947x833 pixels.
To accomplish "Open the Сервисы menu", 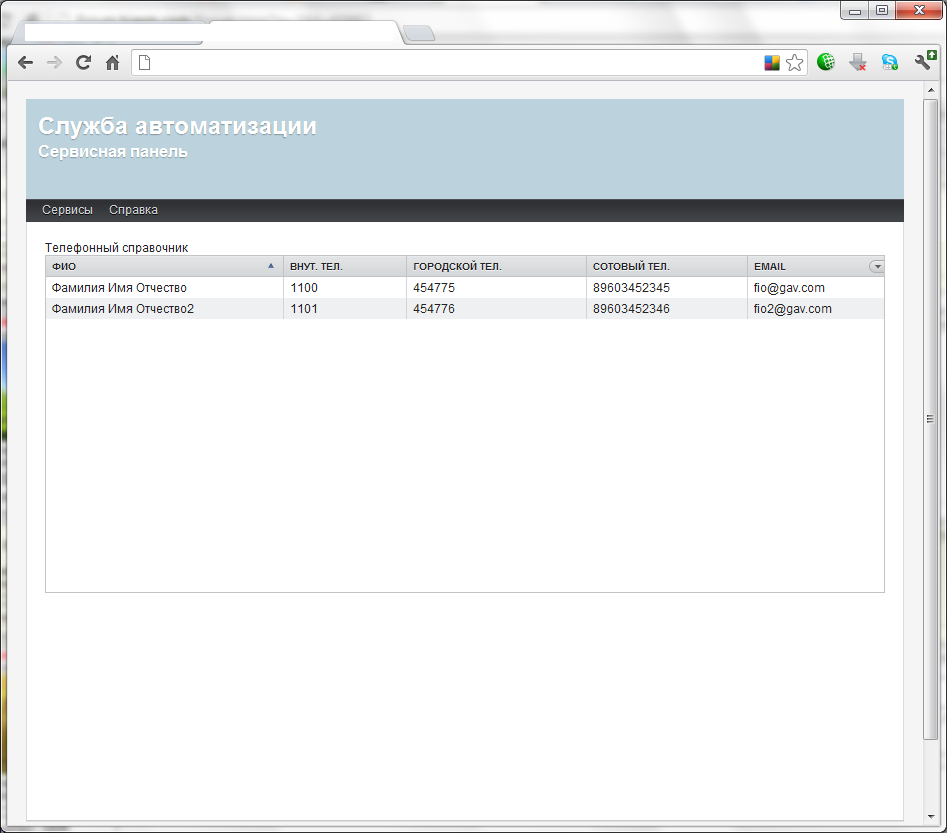I will point(67,210).
